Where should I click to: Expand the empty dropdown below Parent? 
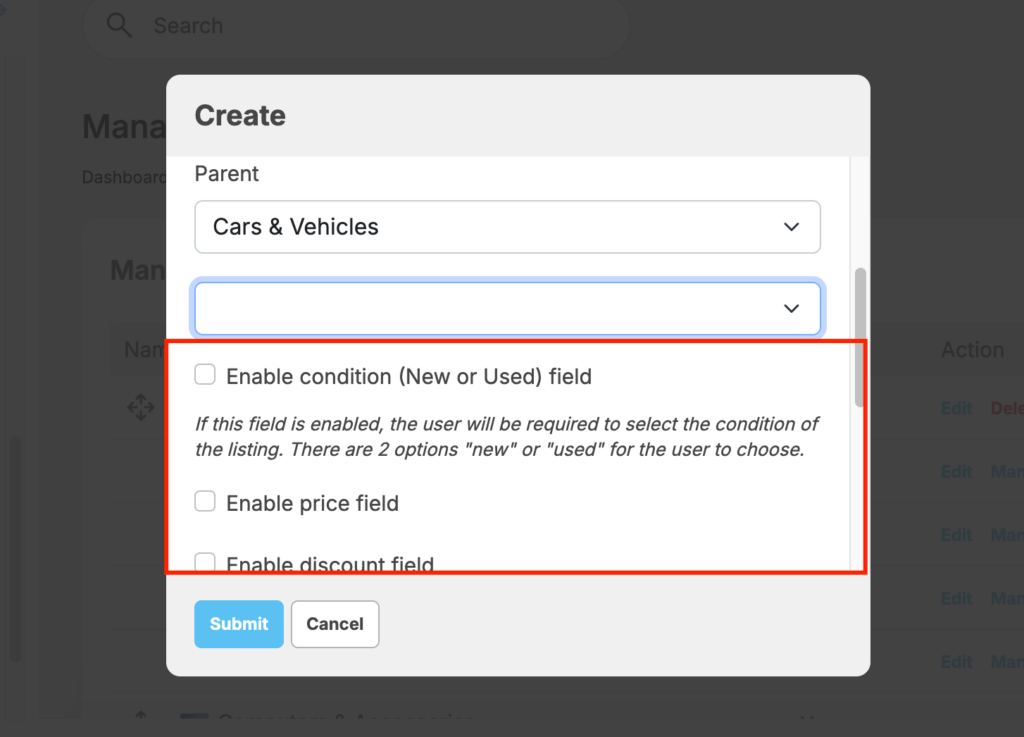coord(507,308)
